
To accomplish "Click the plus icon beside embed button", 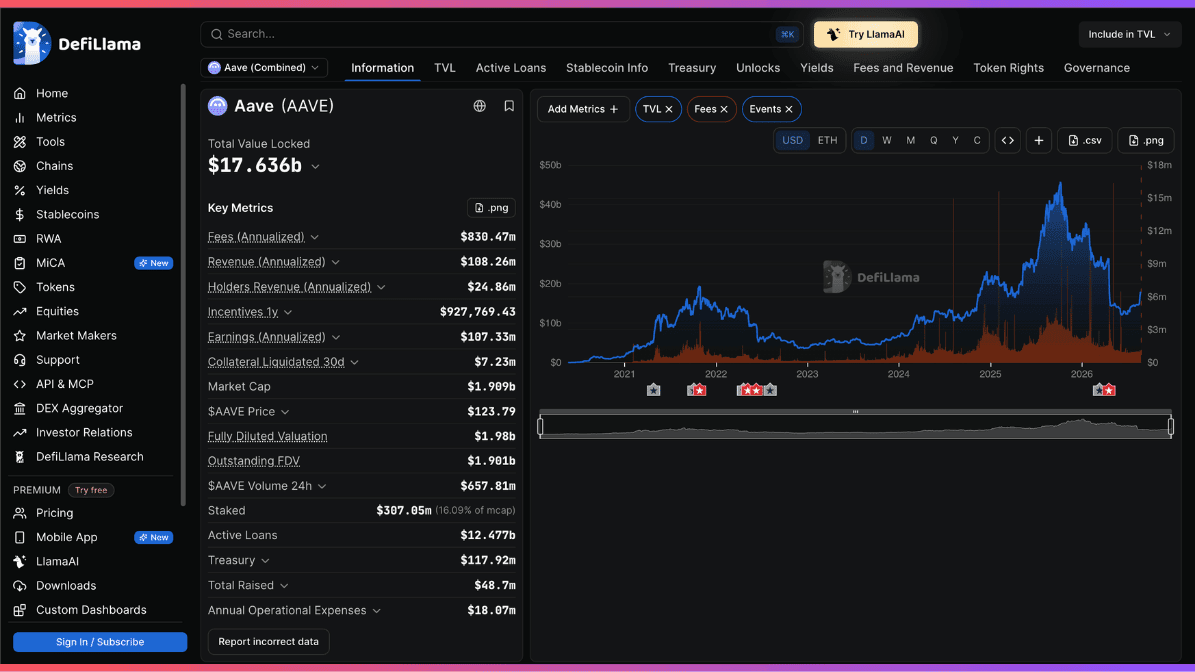I will pos(1039,140).
